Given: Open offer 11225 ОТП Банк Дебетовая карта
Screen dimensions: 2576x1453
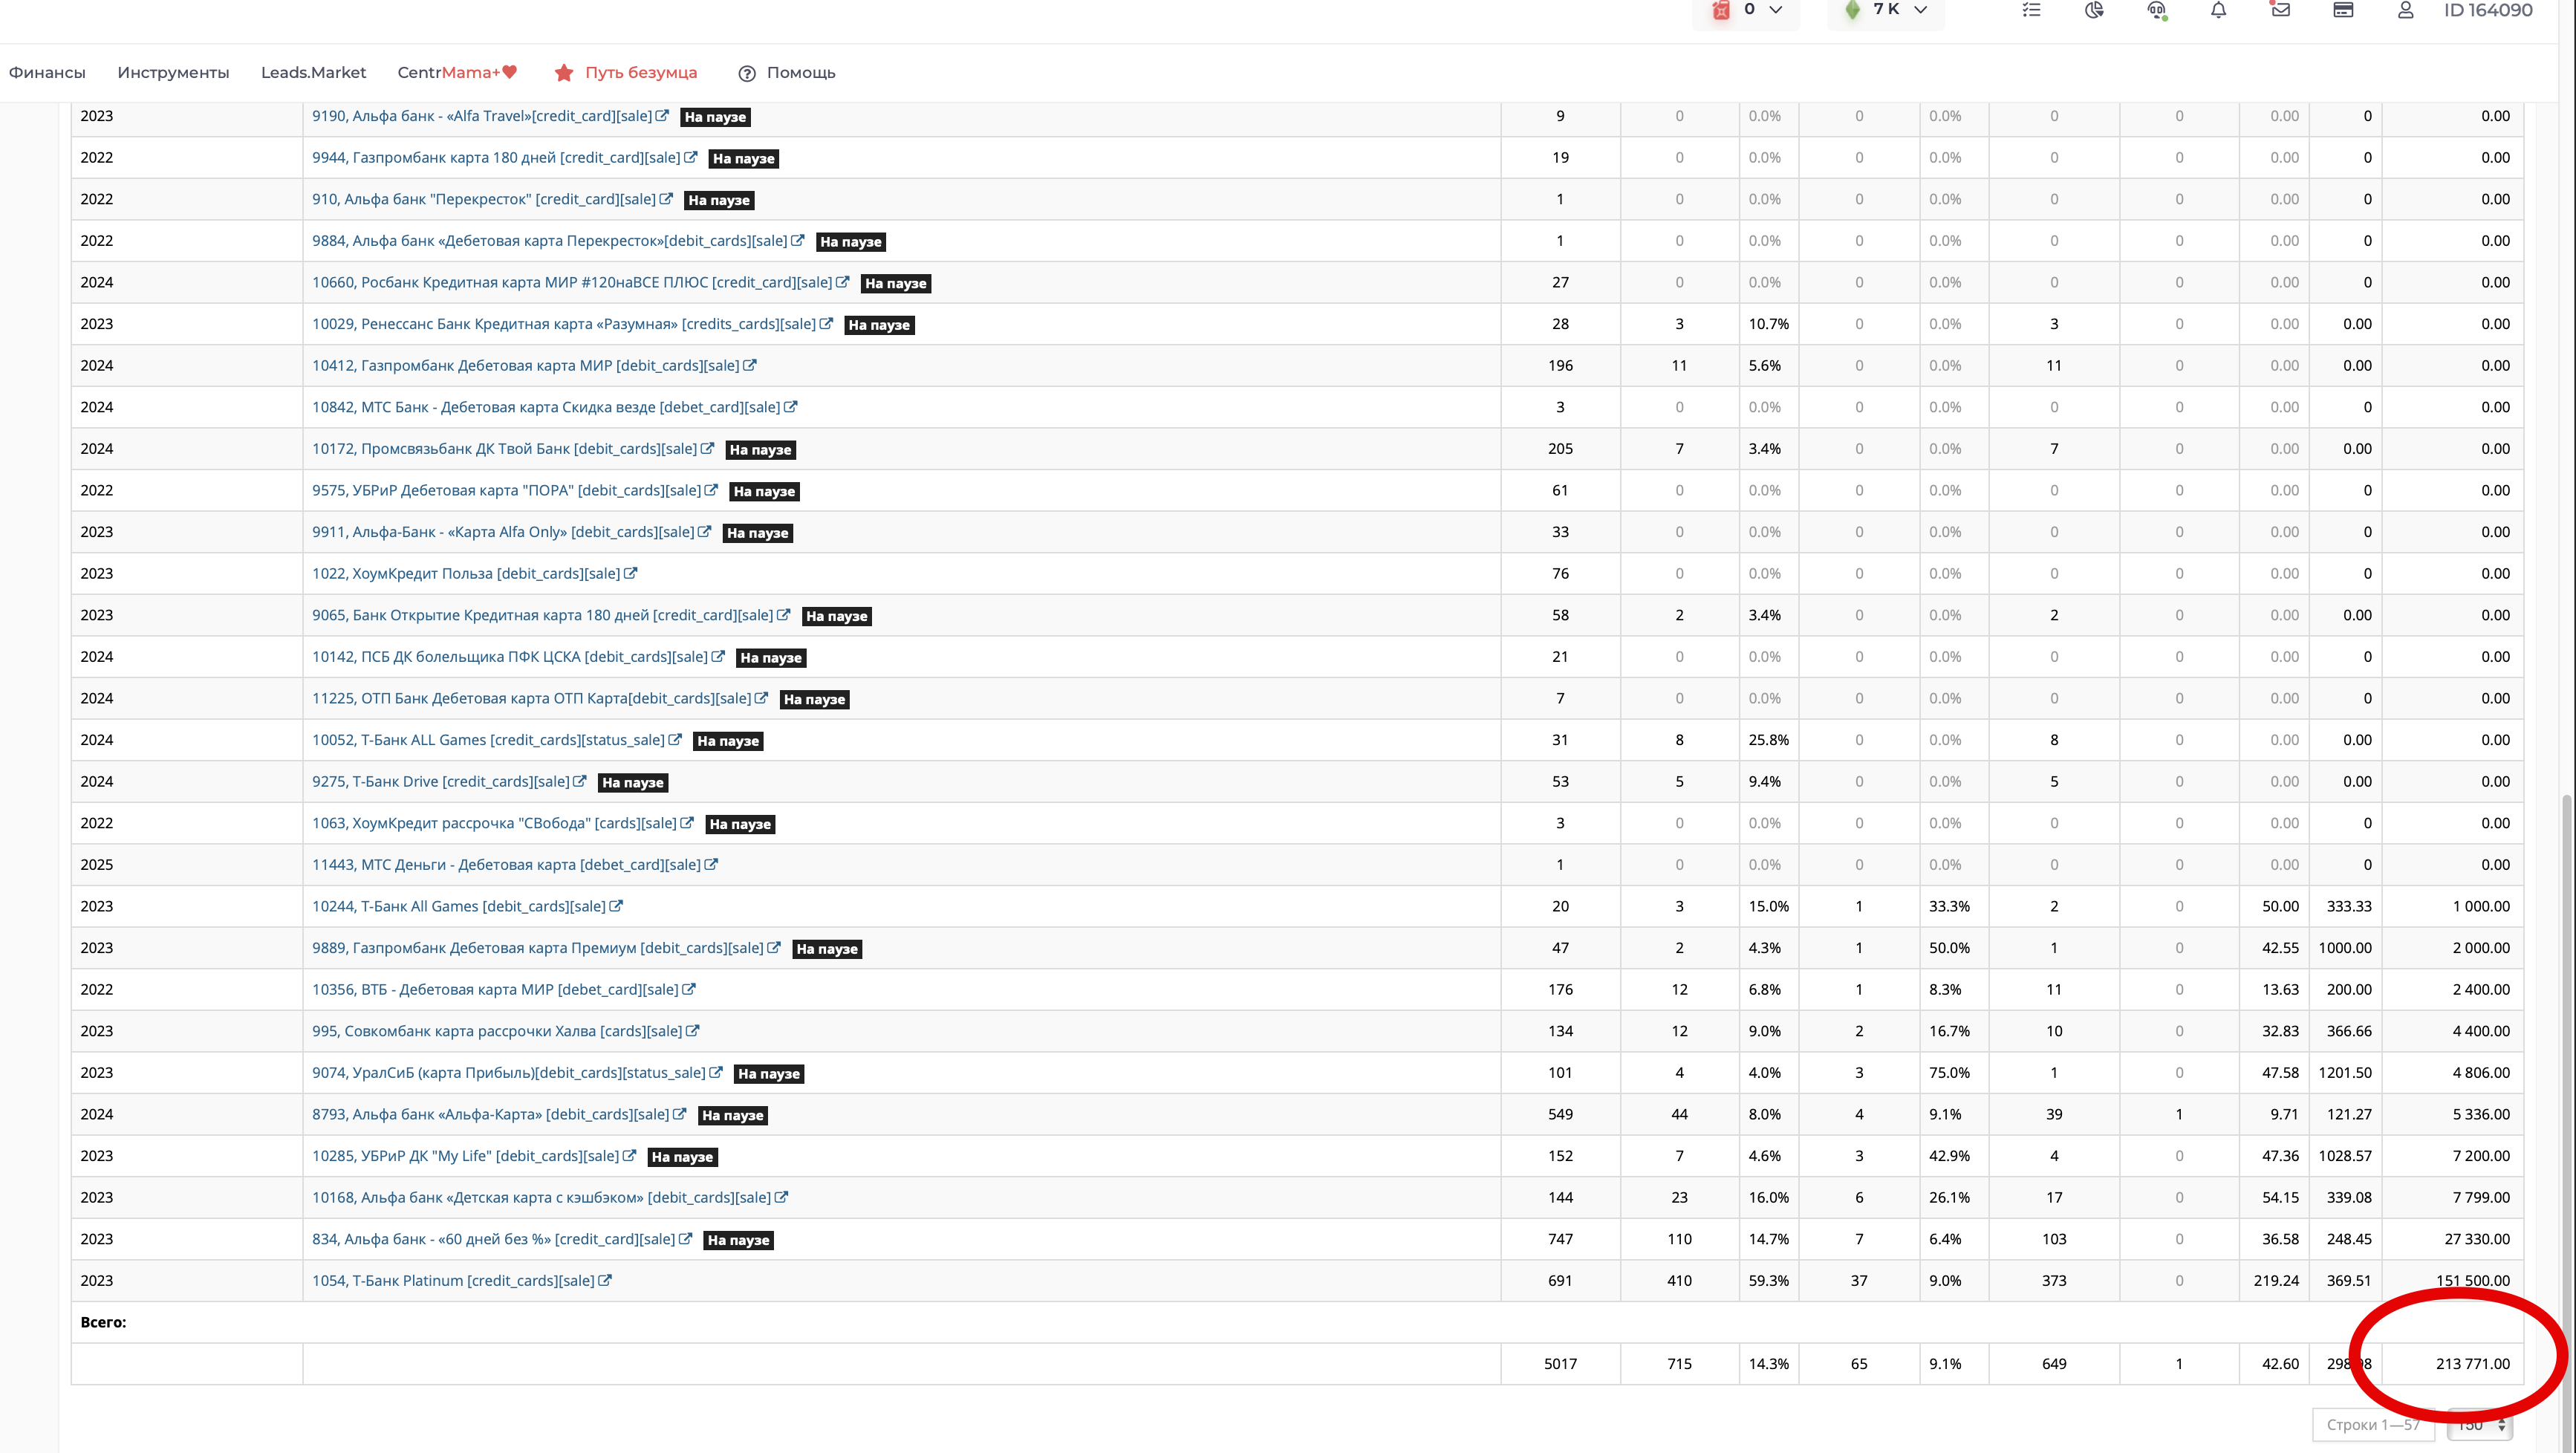Looking at the screenshot, I should click(531, 698).
